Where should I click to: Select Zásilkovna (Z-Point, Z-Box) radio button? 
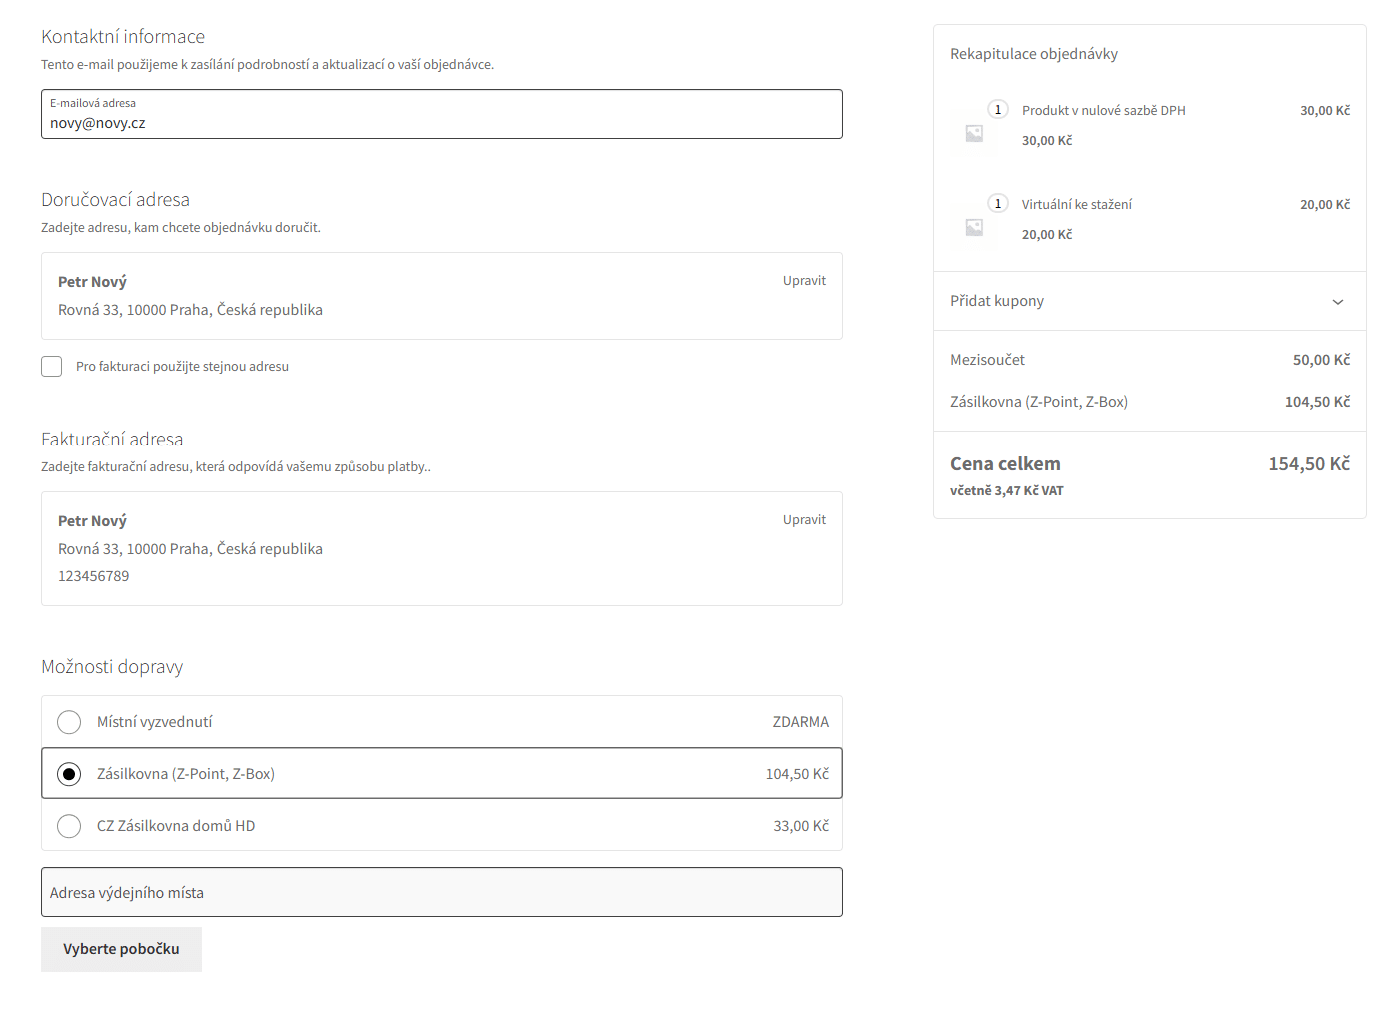pos(69,774)
